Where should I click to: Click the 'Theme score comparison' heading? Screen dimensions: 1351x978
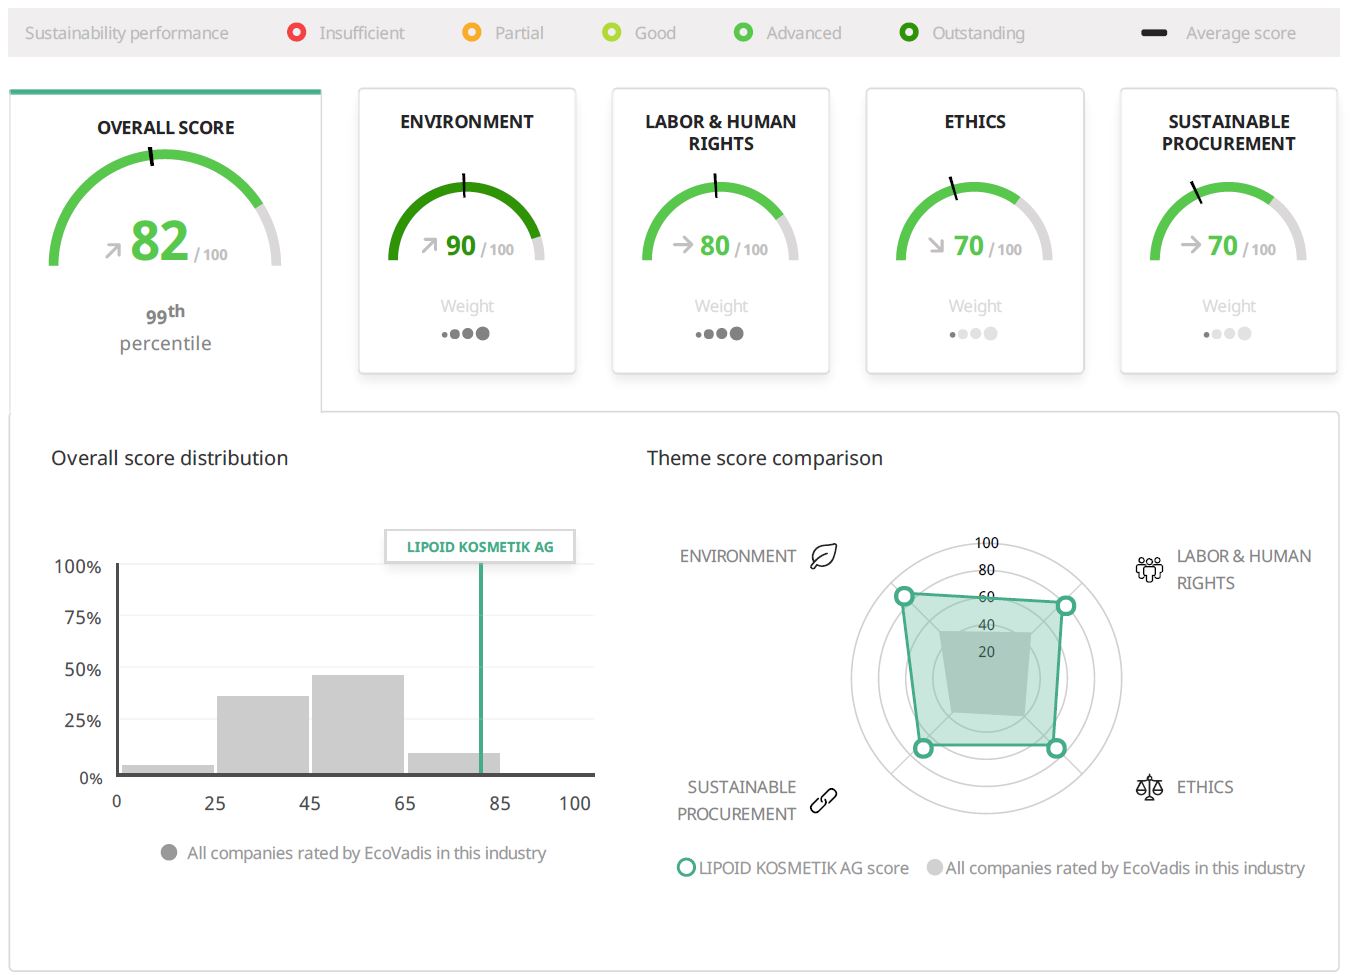765,458
